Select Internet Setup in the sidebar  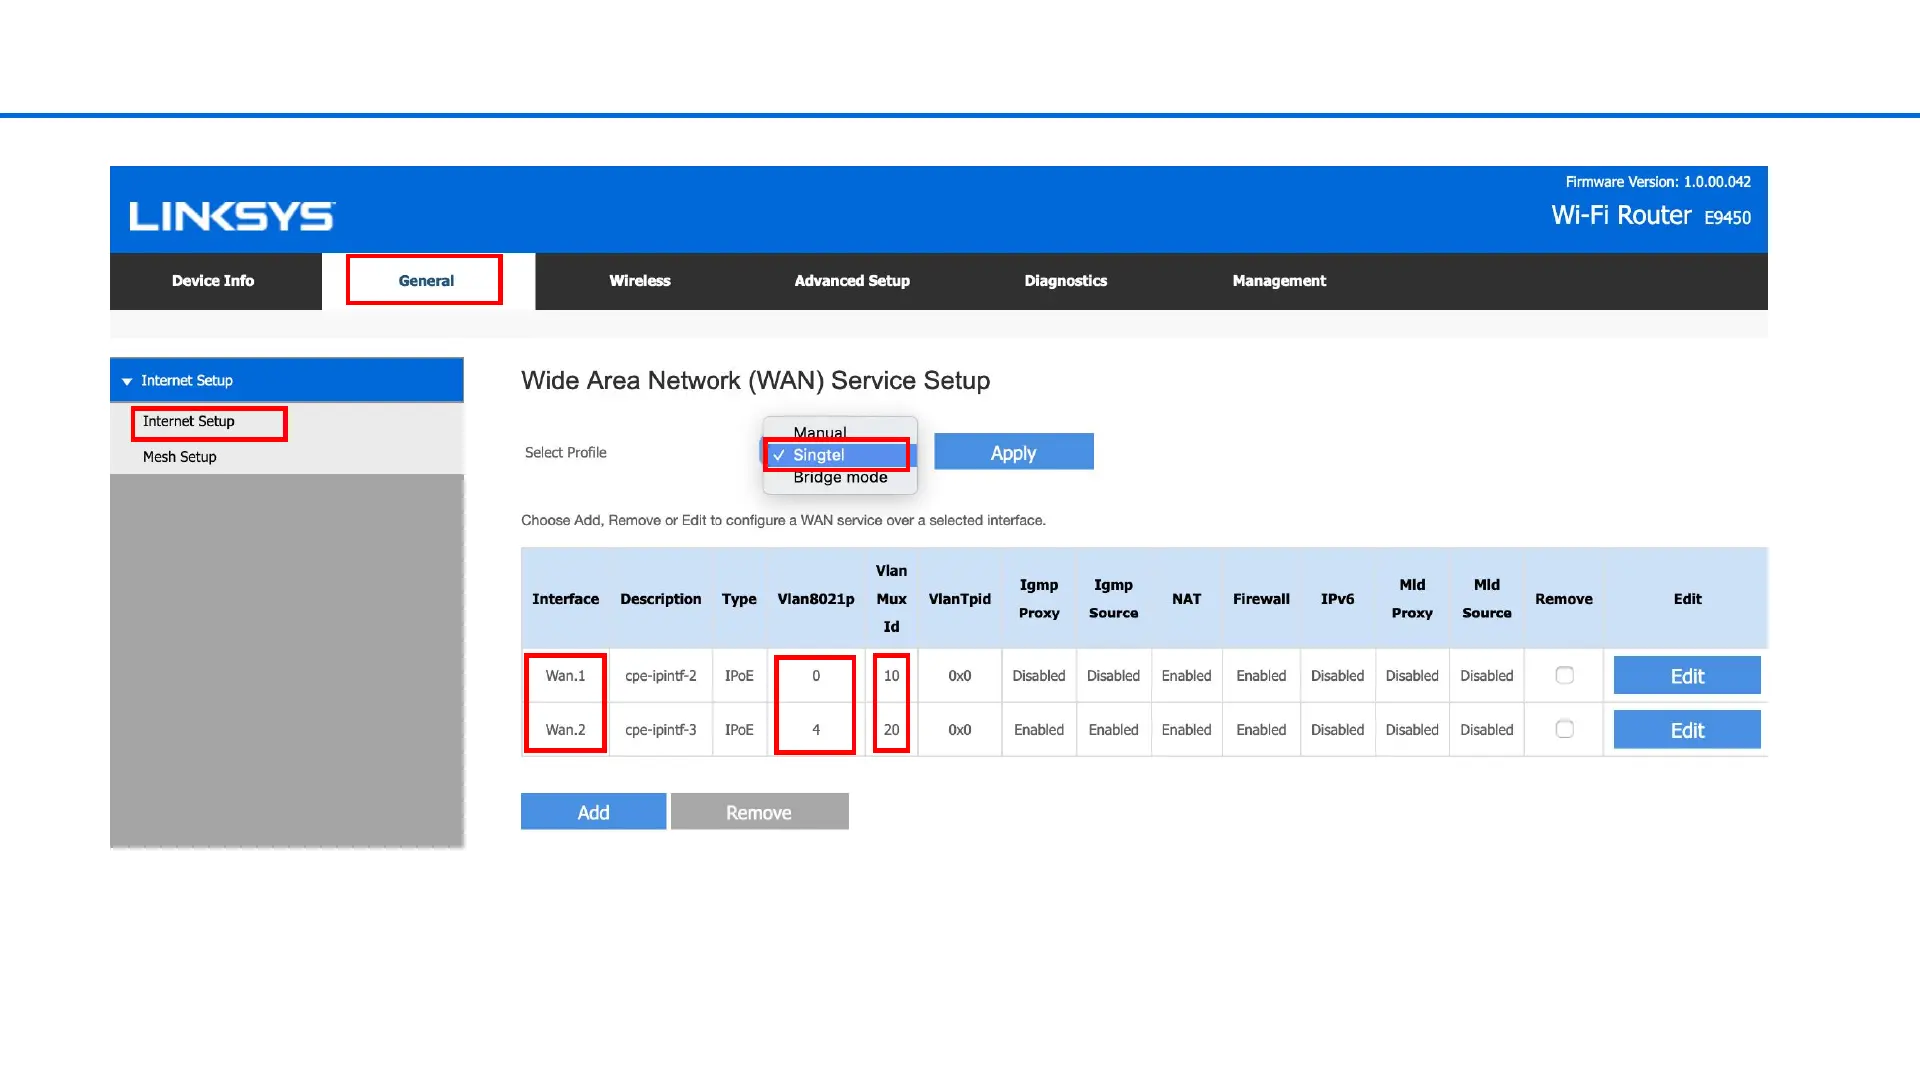(189, 422)
